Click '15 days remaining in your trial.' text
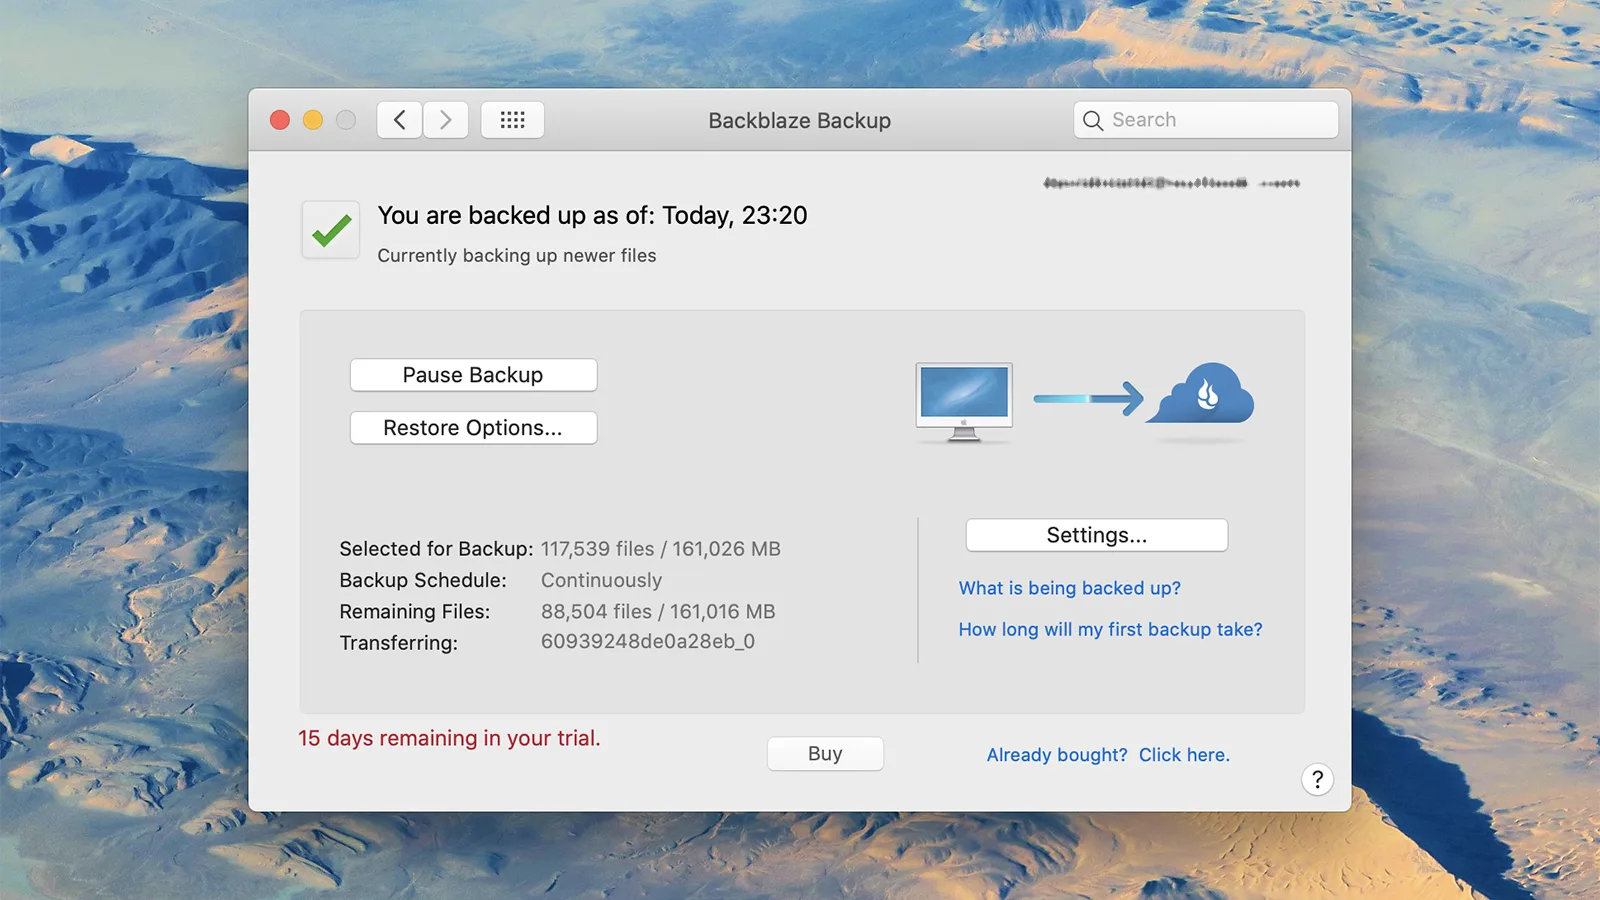 (449, 738)
